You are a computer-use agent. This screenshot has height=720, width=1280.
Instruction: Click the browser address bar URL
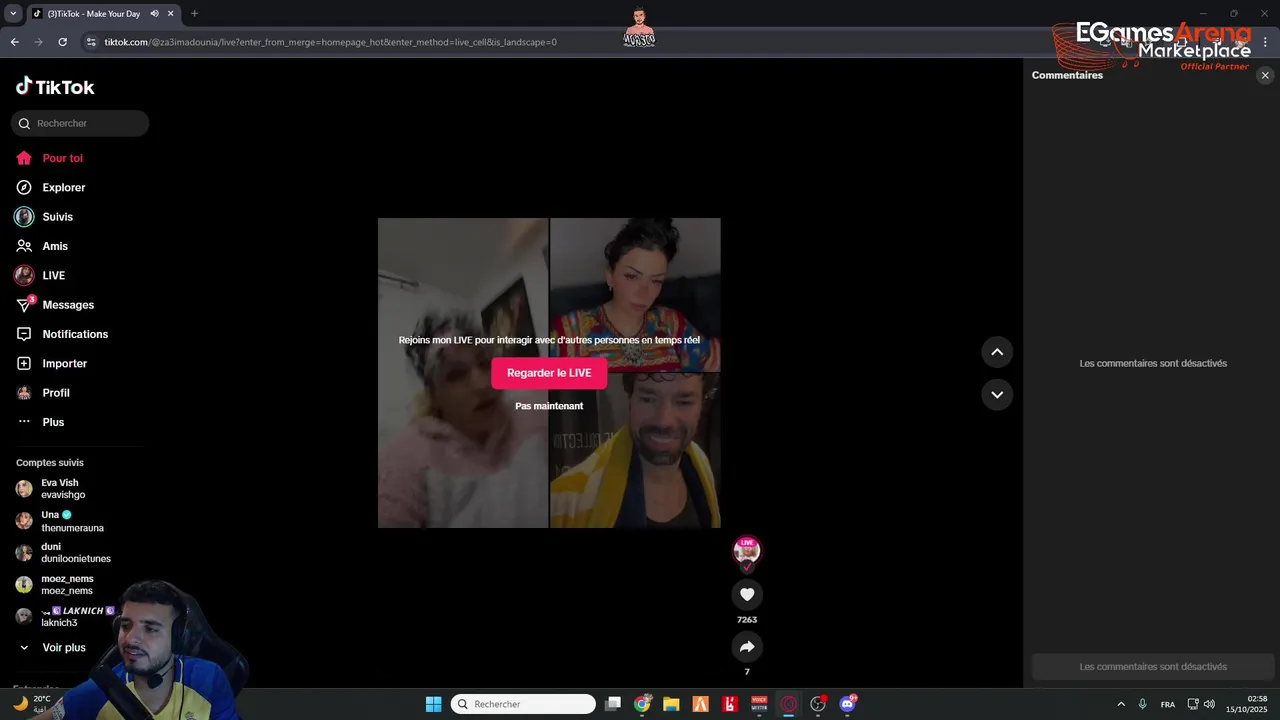(x=330, y=42)
